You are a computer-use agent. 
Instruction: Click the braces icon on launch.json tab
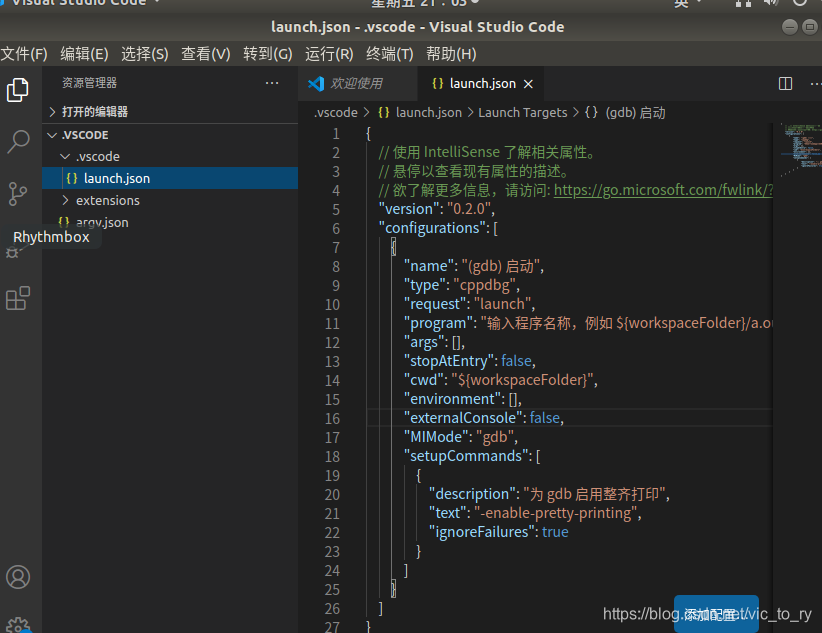pyautogui.click(x=438, y=83)
